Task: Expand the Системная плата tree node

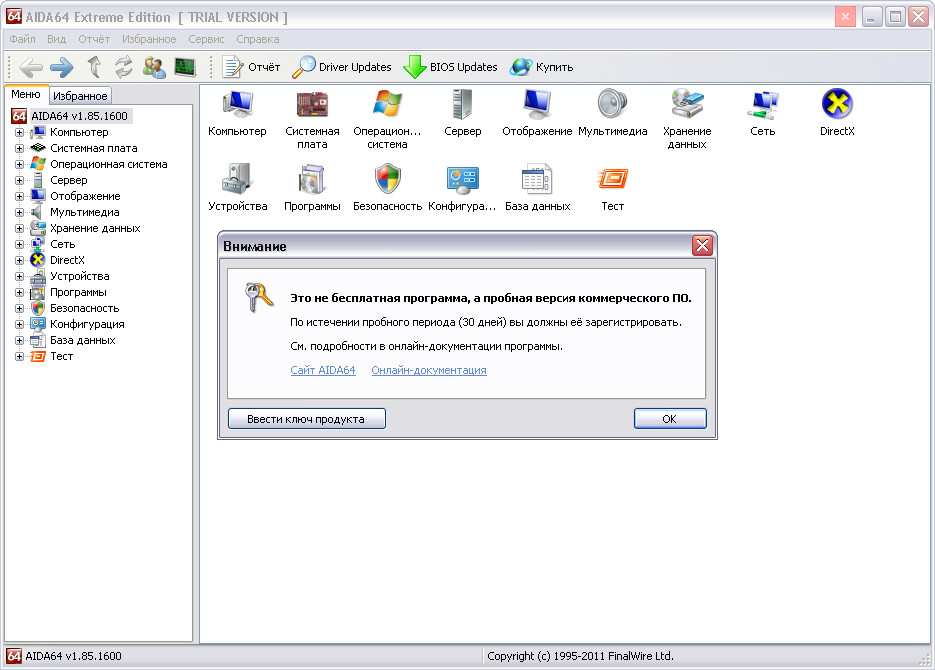Action: click(19, 148)
